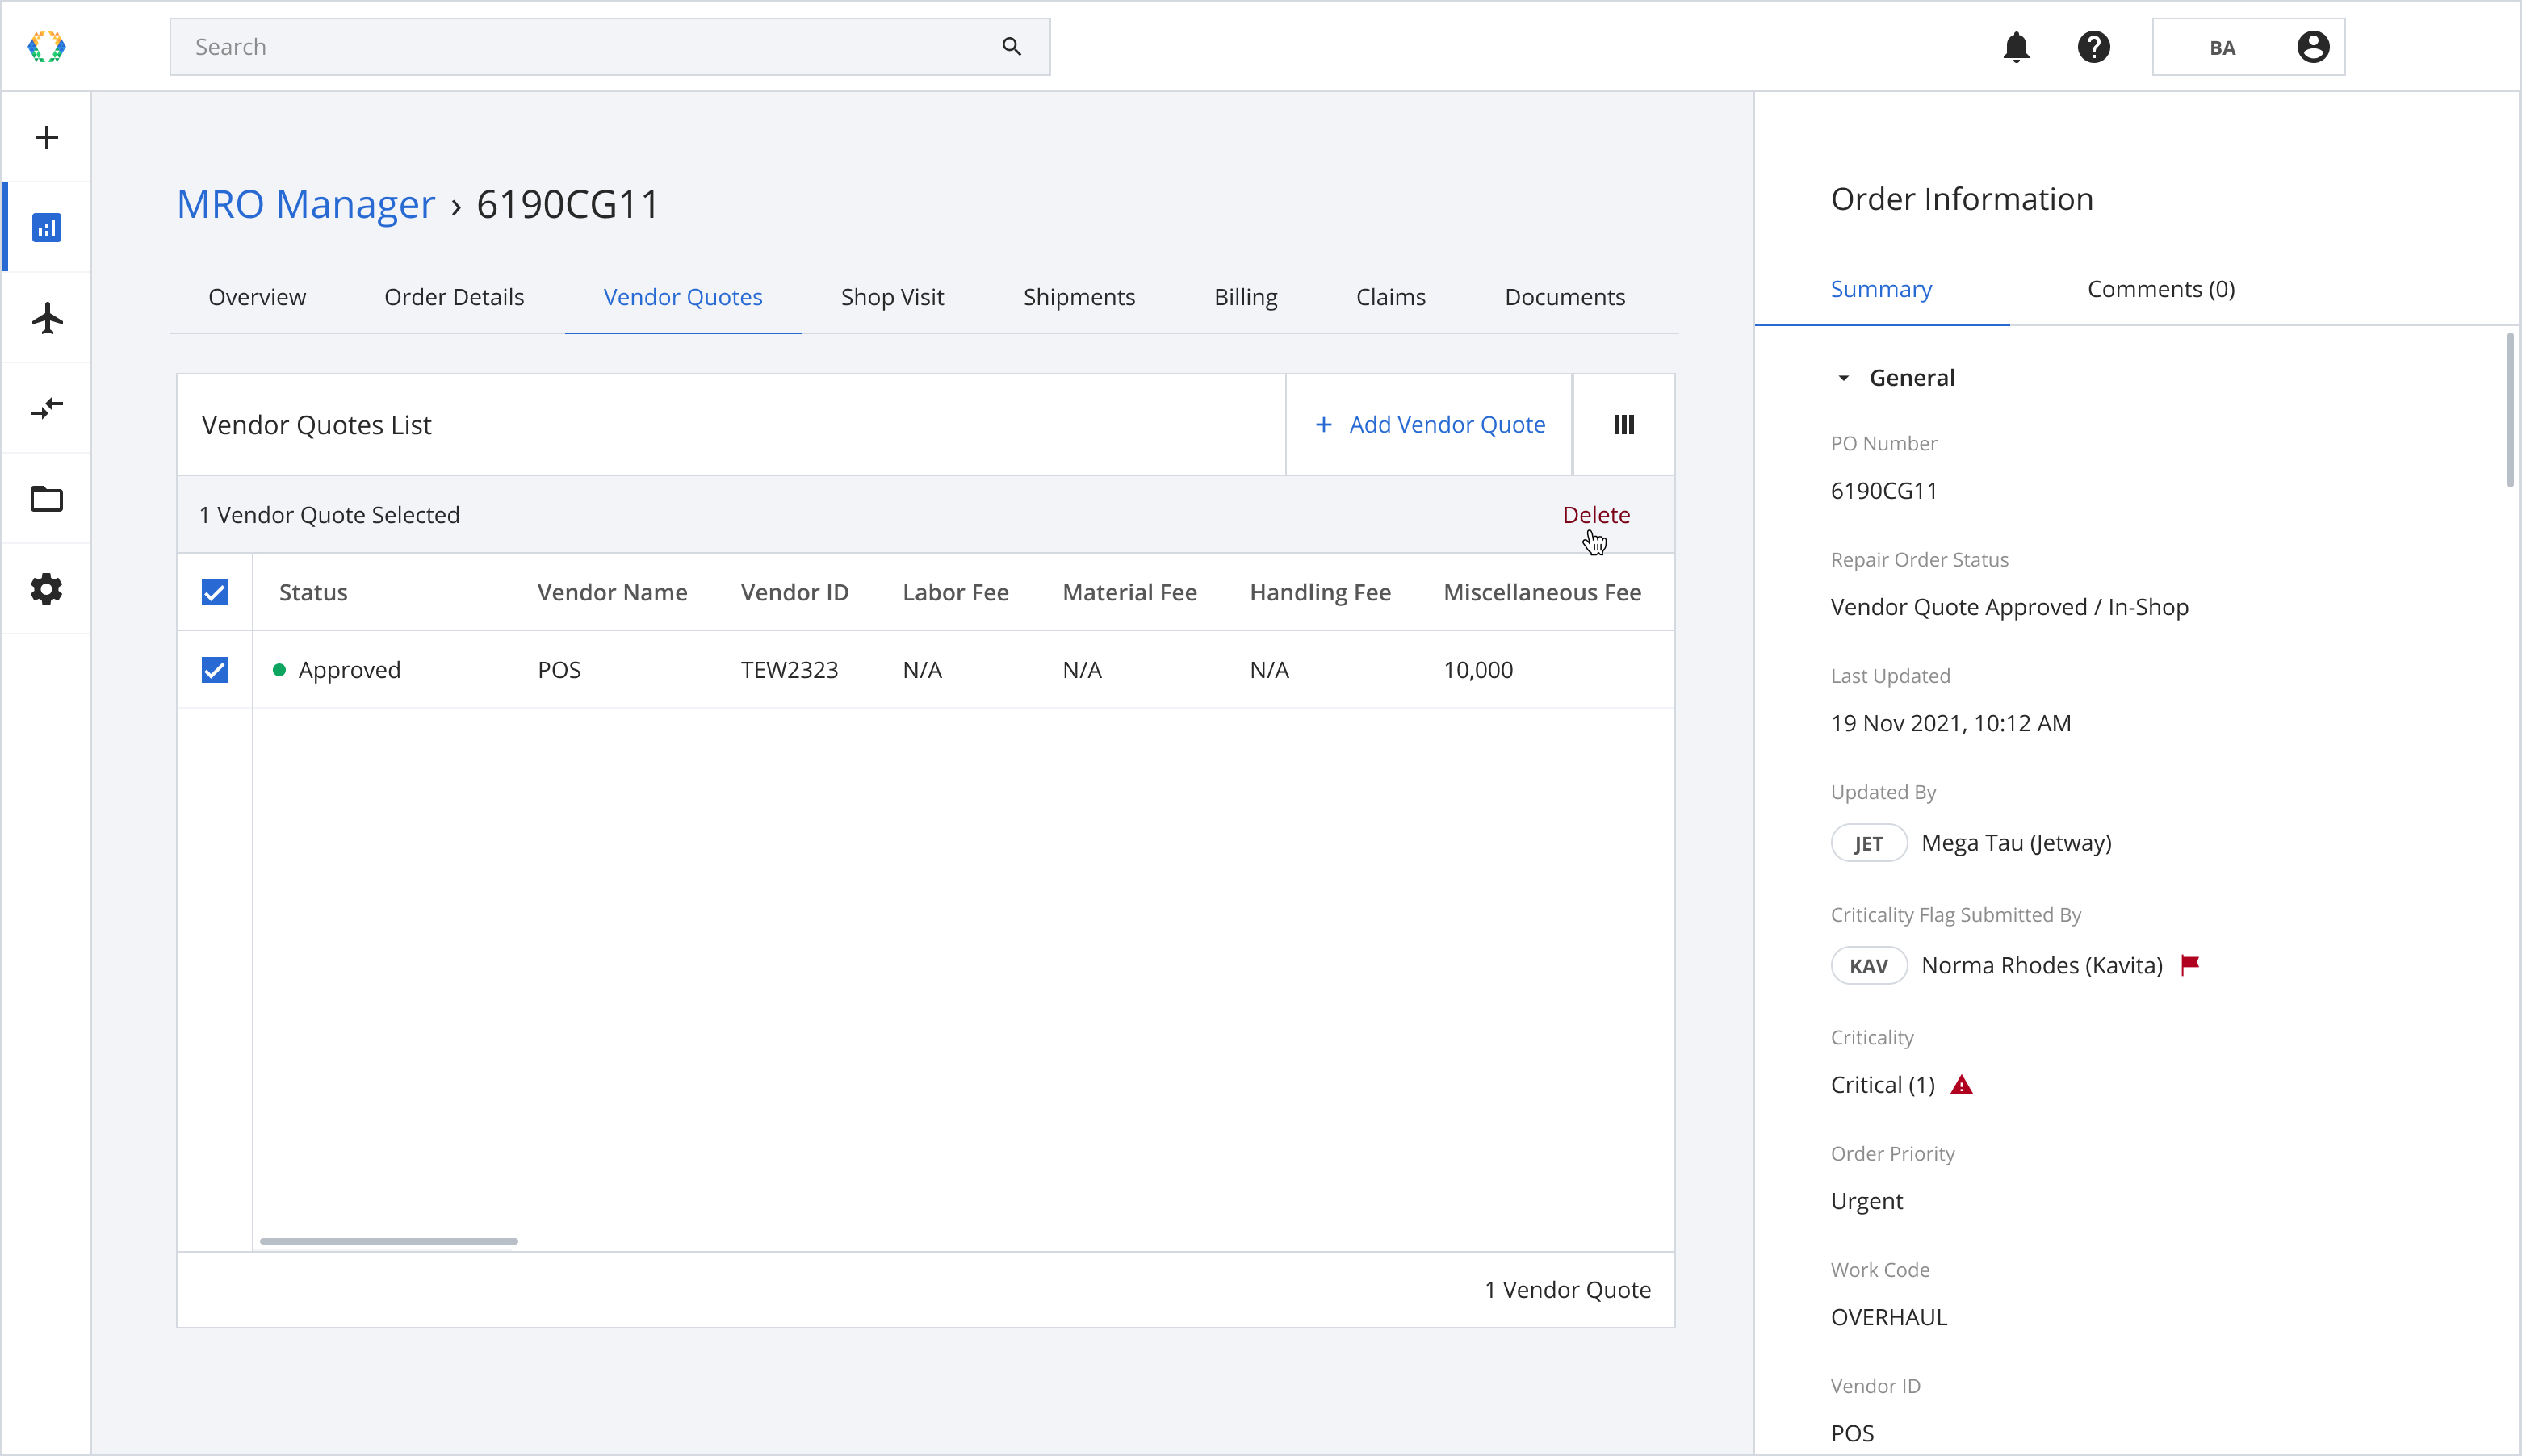2522x1456 pixels.
Task: Click the Delete button
Action: click(1596, 515)
